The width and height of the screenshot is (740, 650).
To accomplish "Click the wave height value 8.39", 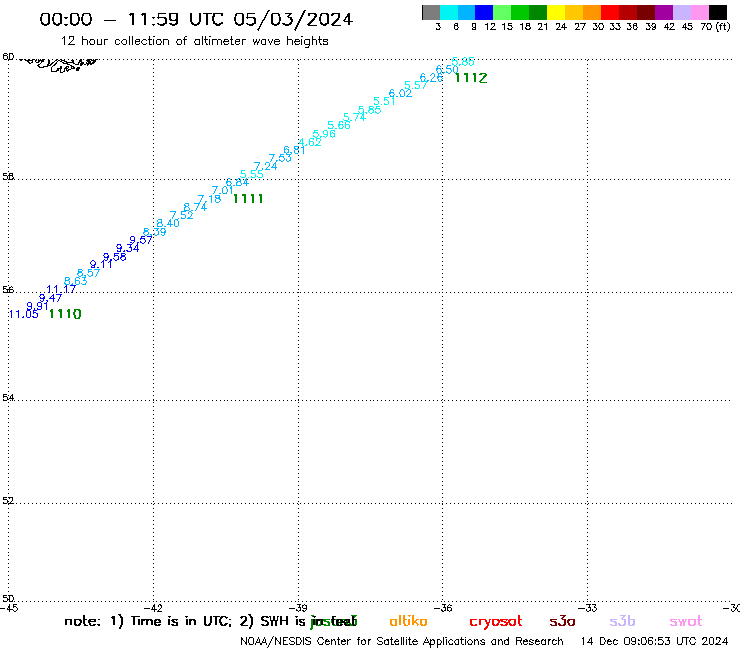I will pyautogui.click(x=154, y=232).
